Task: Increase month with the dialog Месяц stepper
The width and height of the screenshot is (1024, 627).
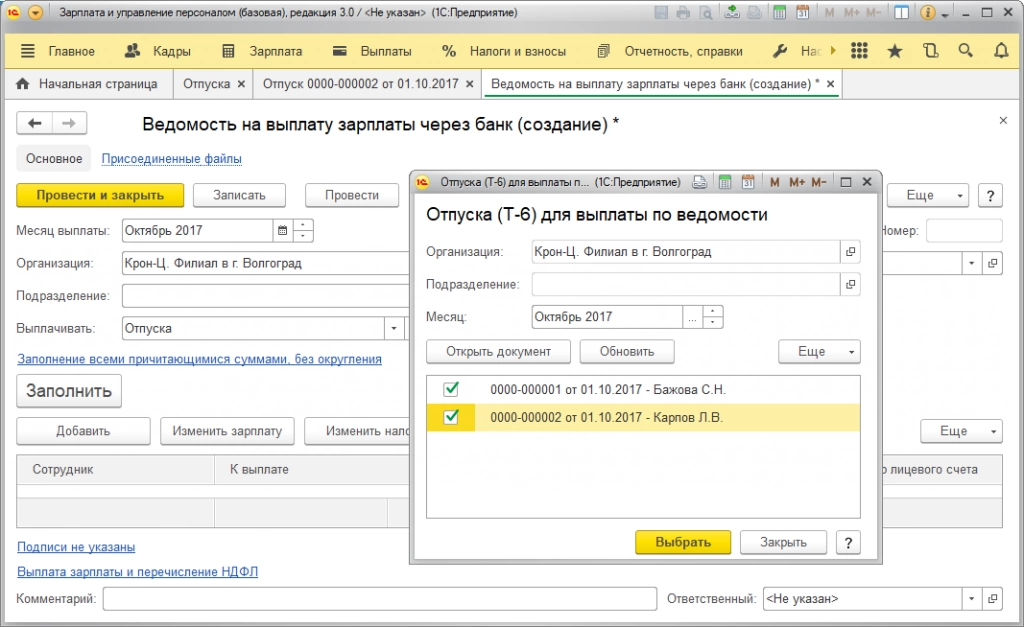Action: (x=713, y=312)
